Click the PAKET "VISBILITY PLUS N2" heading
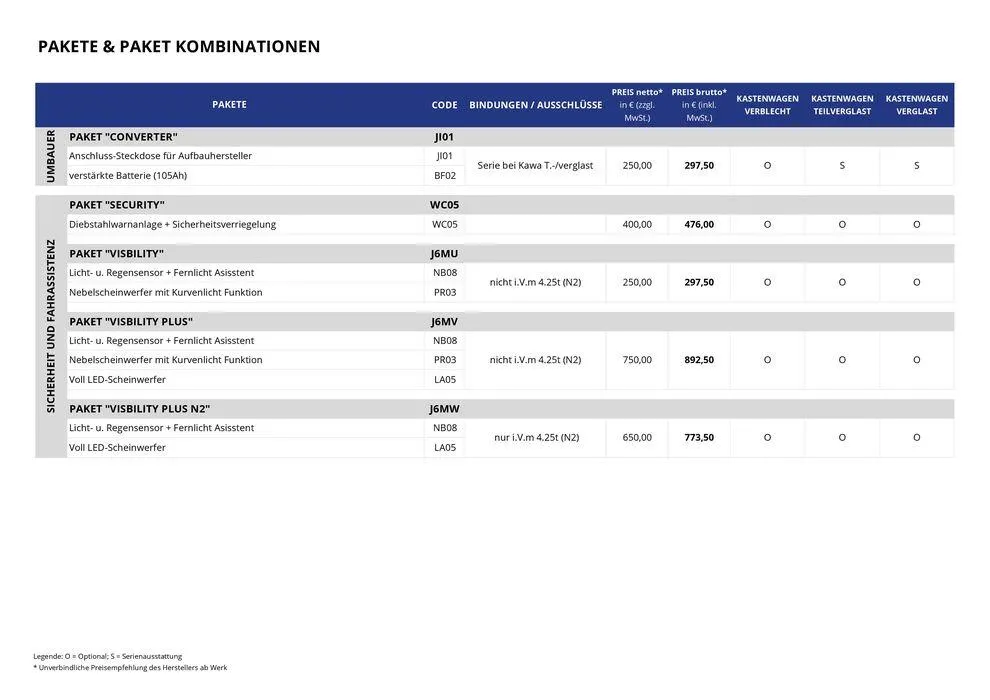The height and width of the screenshot is (700, 990). 139,409
